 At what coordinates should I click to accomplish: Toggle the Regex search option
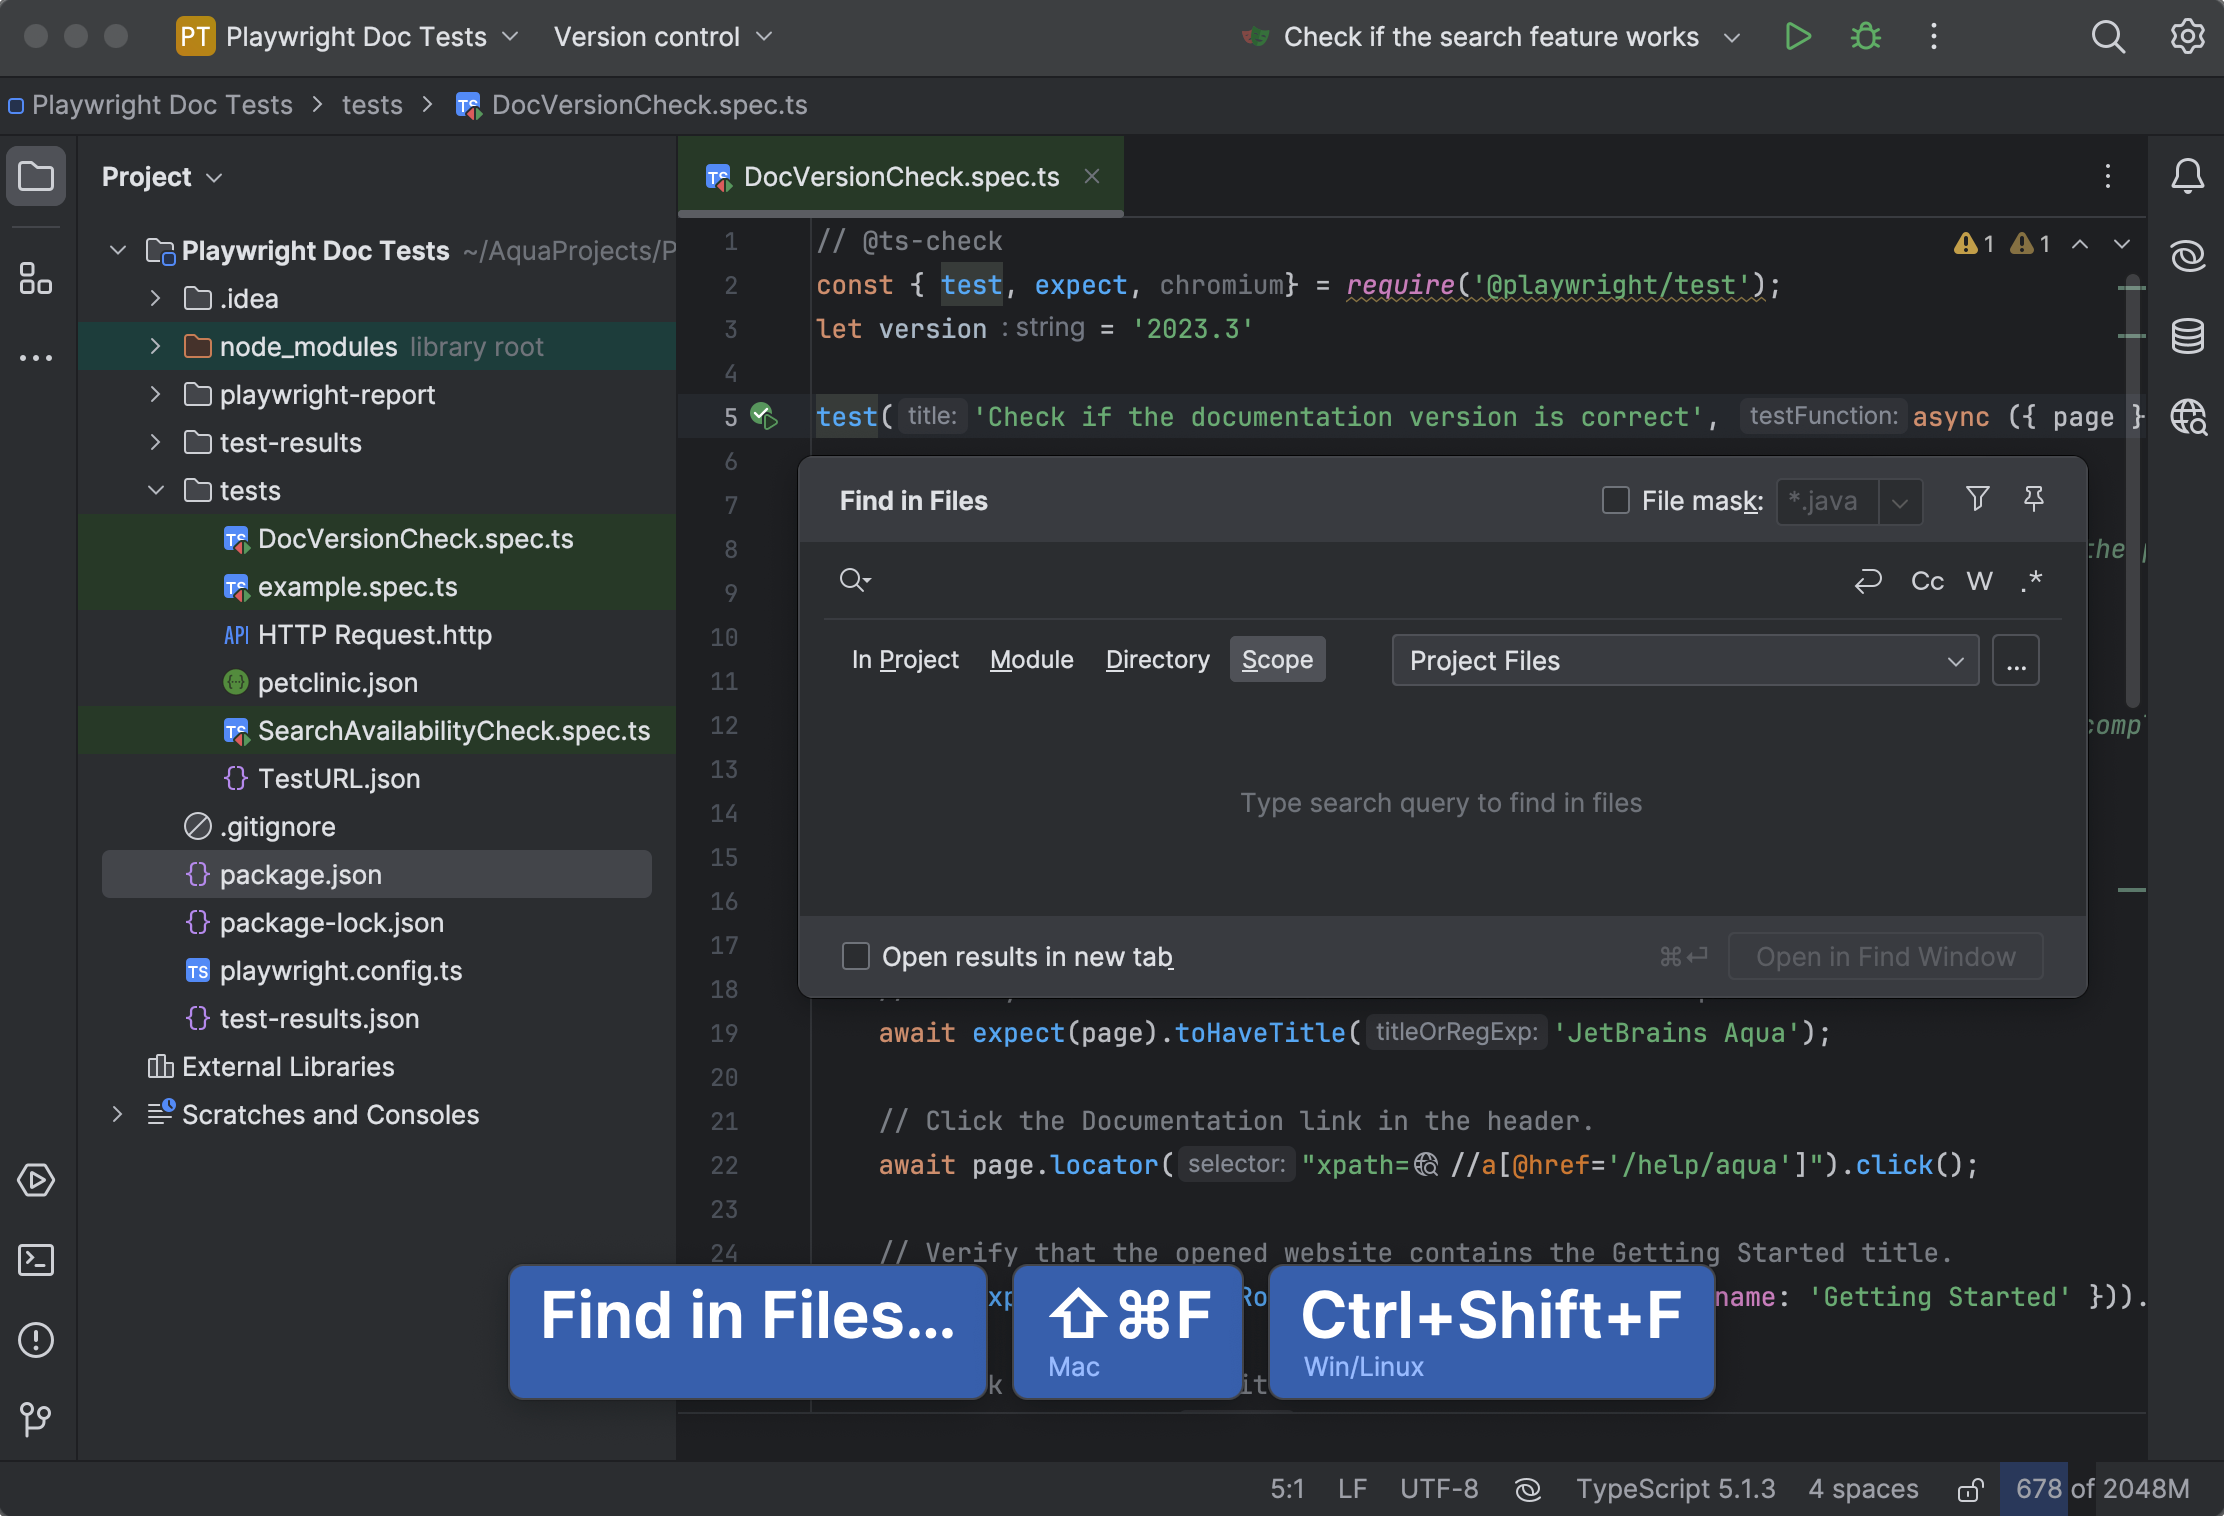click(x=2031, y=581)
